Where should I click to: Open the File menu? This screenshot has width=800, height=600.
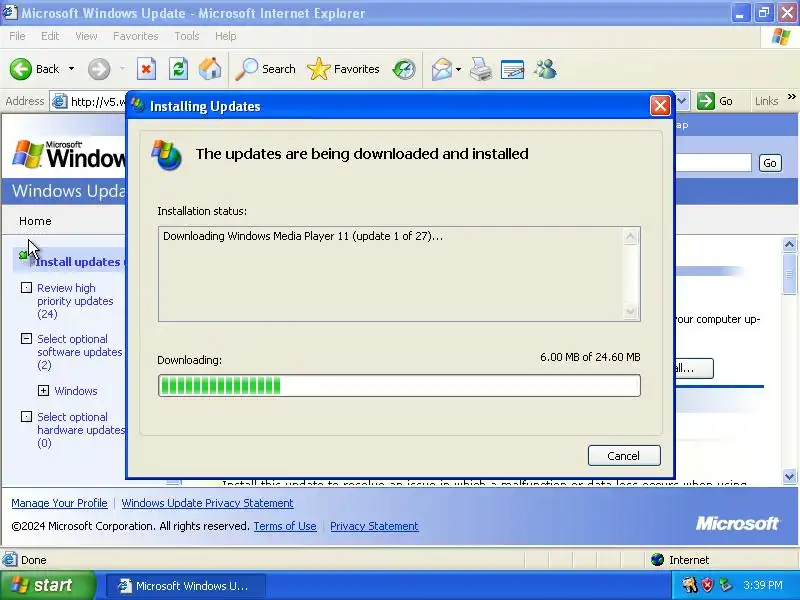point(17,36)
